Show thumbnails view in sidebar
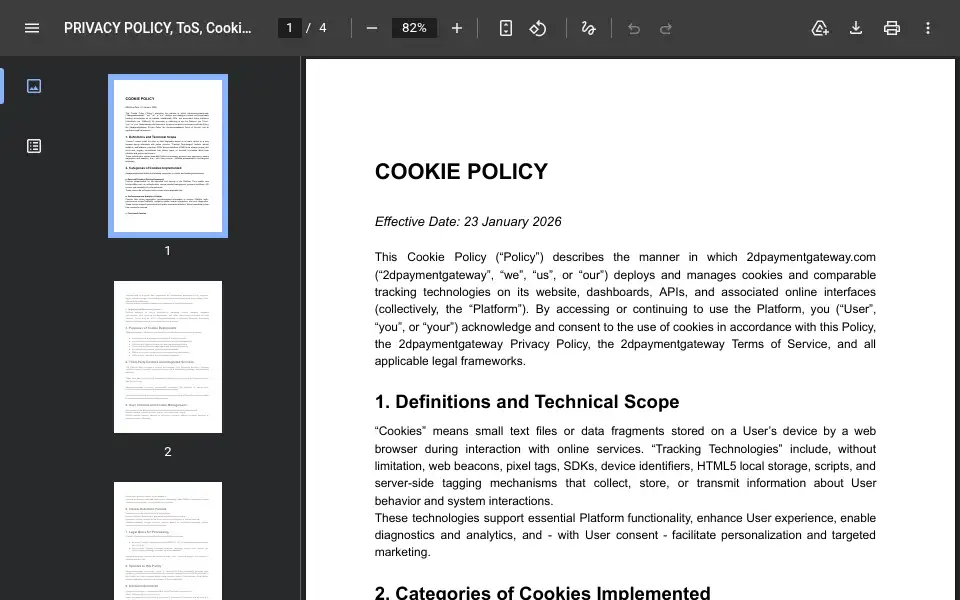The image size is (960, 600). point(34,86)
